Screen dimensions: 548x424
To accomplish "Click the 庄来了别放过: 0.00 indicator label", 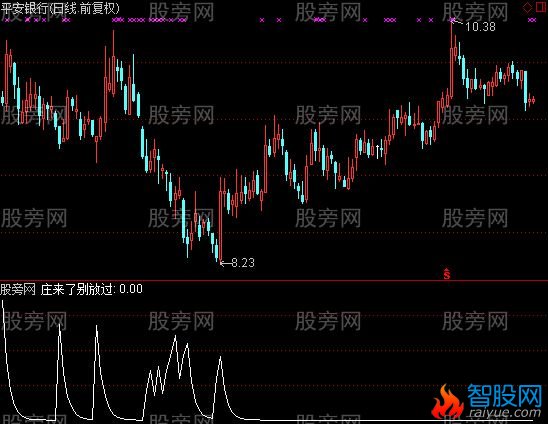I will click(91, 289).
